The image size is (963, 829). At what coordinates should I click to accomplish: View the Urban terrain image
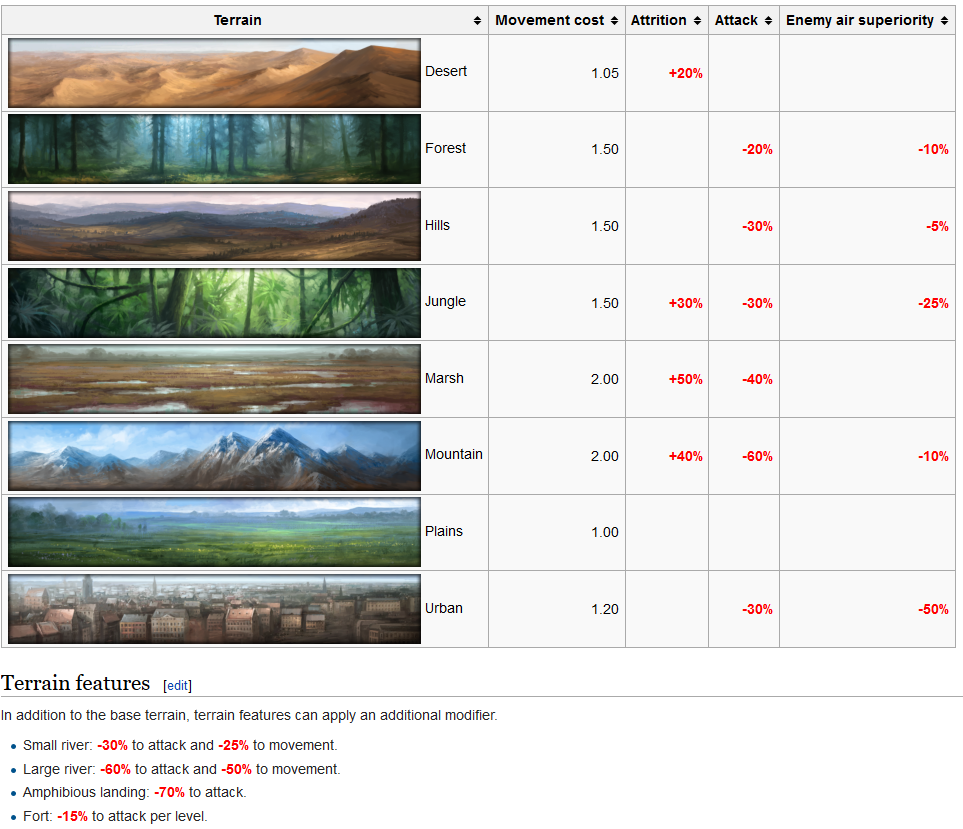pos(214,609)
